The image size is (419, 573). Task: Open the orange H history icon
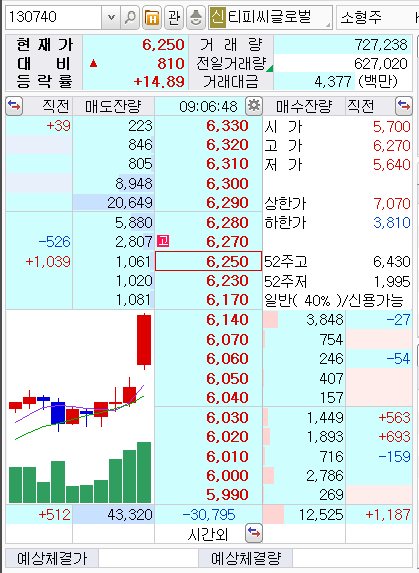coord(152,17)
